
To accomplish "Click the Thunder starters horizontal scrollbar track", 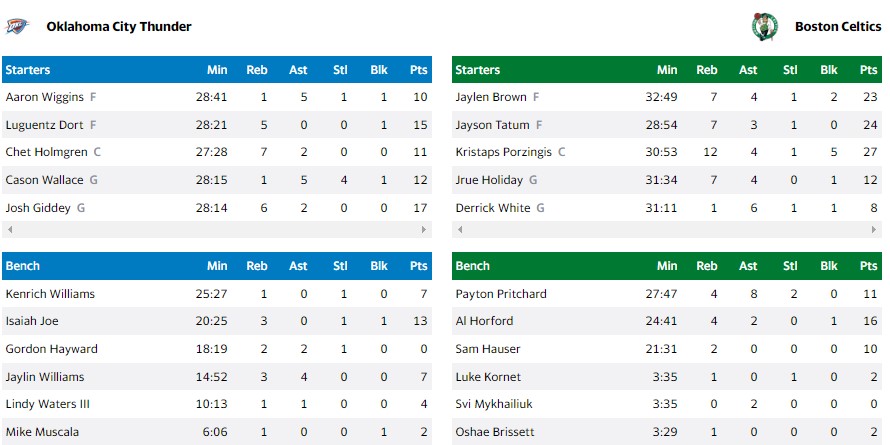I will [216, 230].
